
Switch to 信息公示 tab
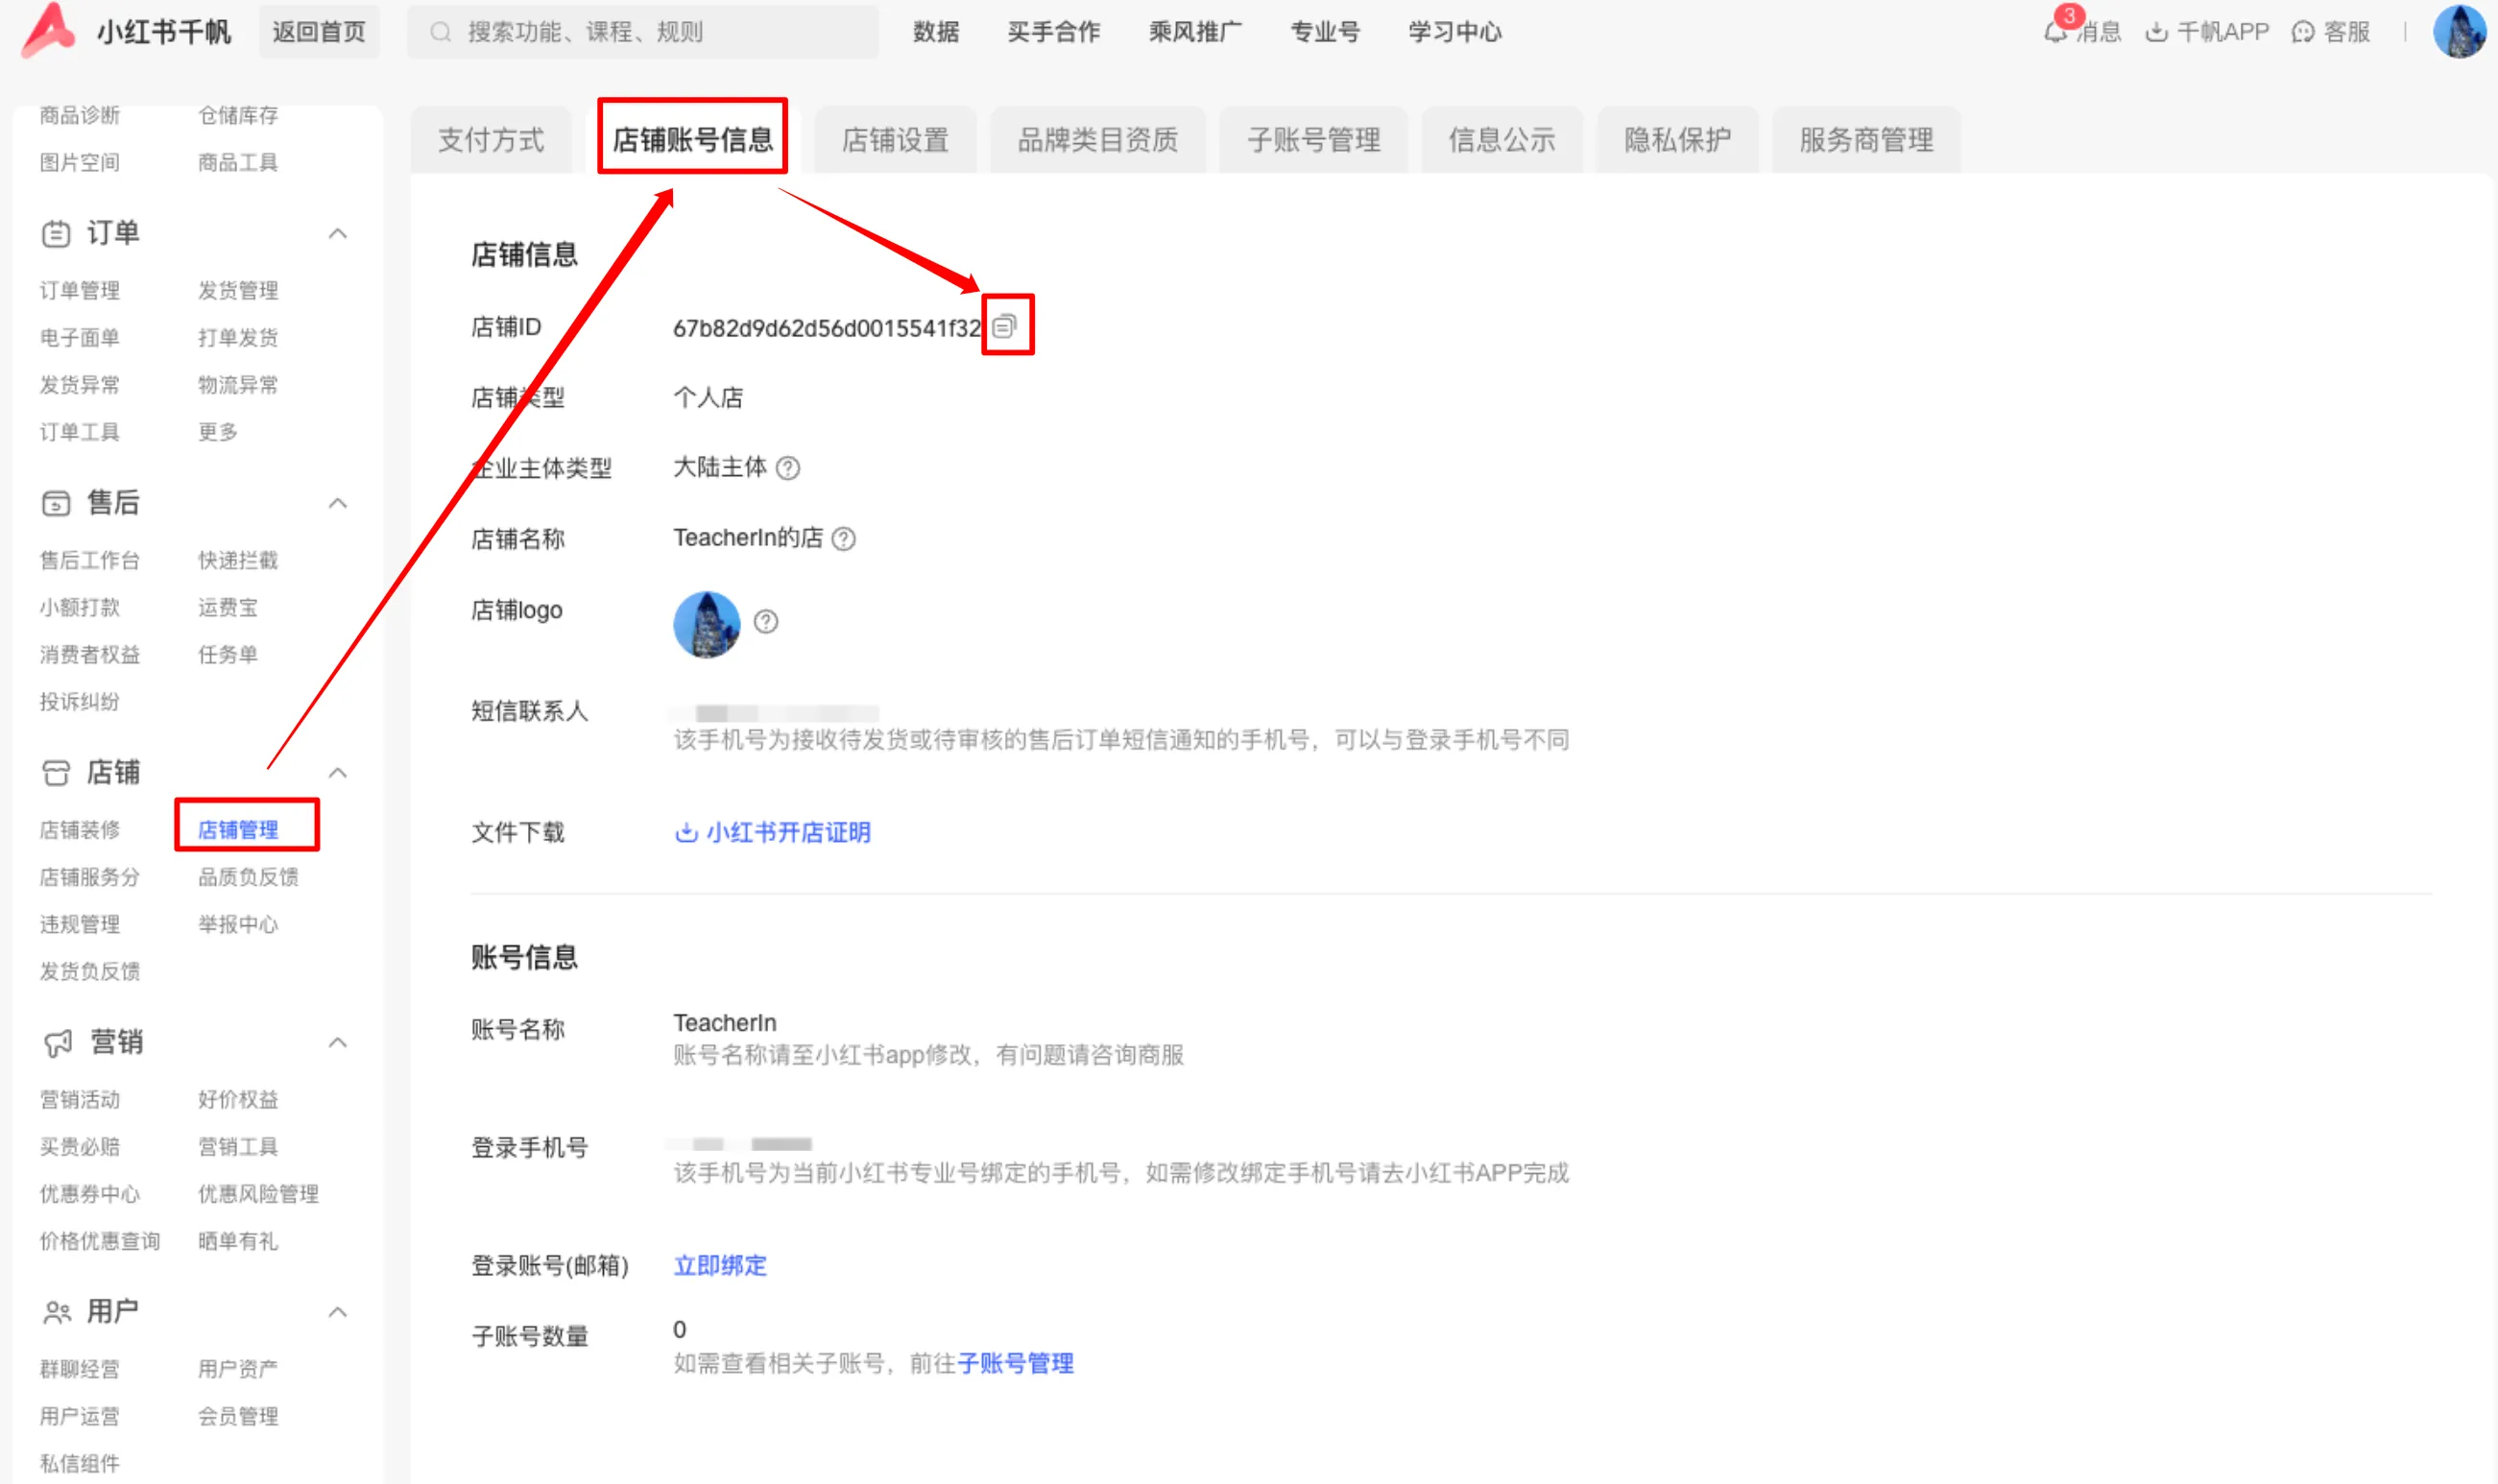coord(1502,140)
